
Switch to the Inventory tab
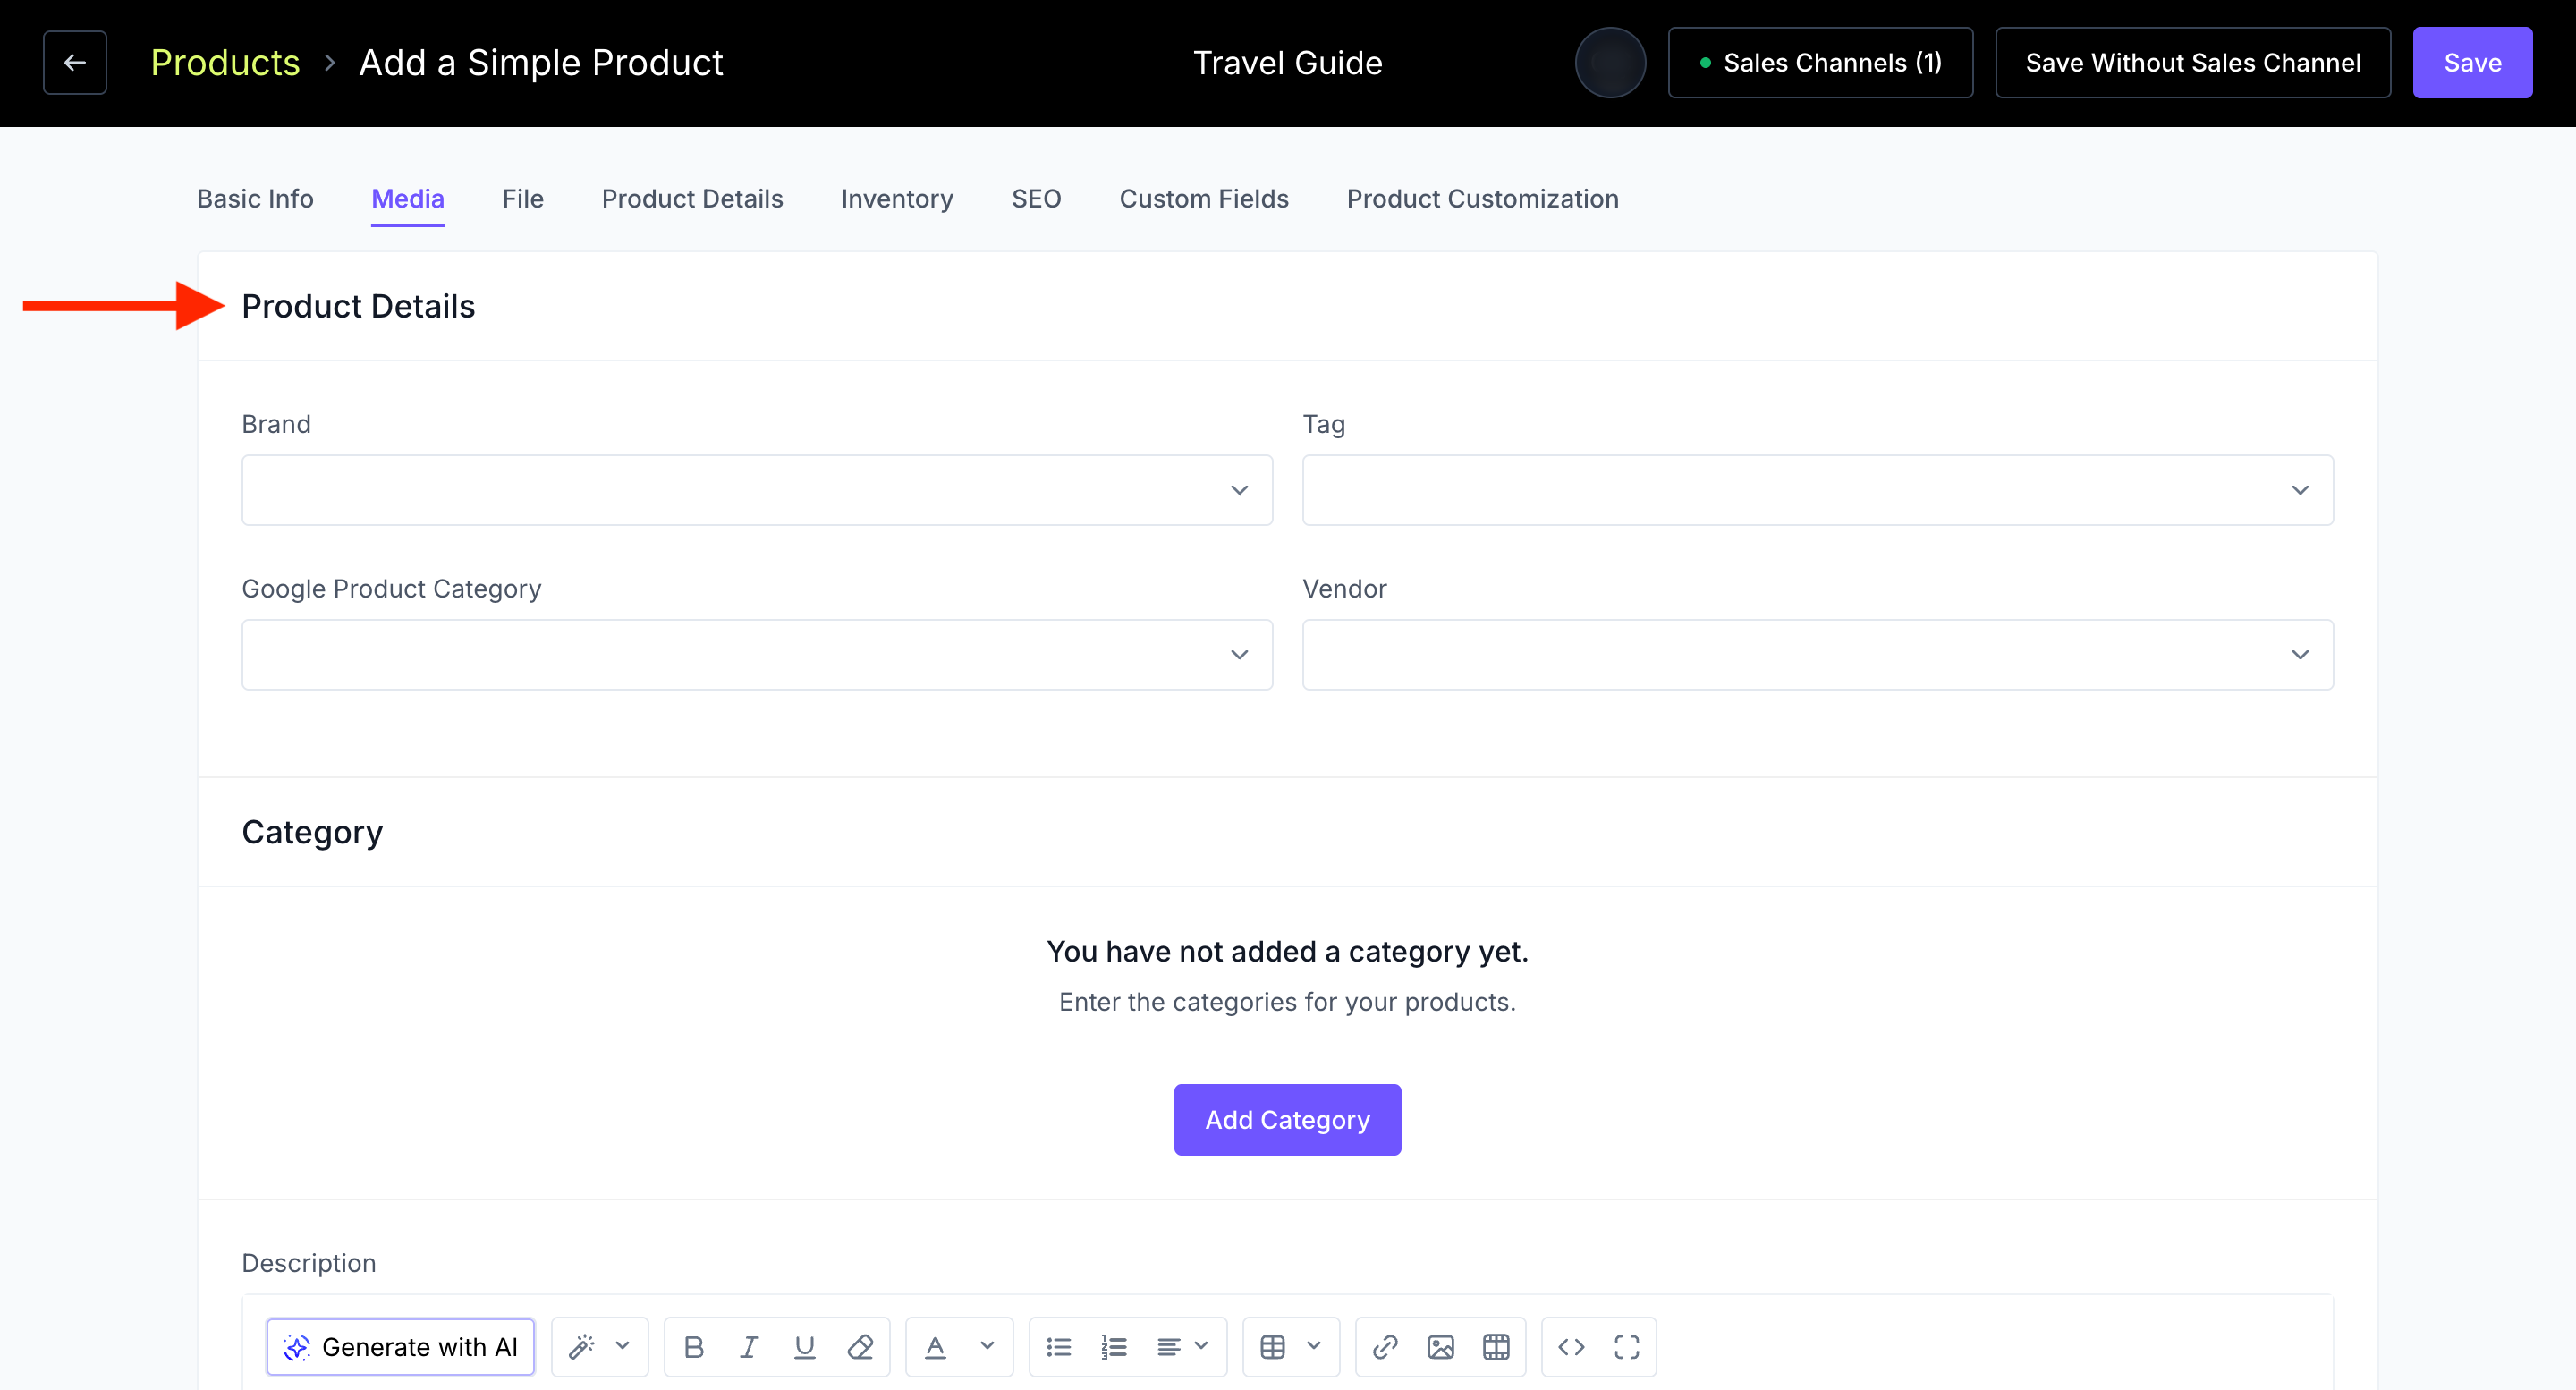897,199
